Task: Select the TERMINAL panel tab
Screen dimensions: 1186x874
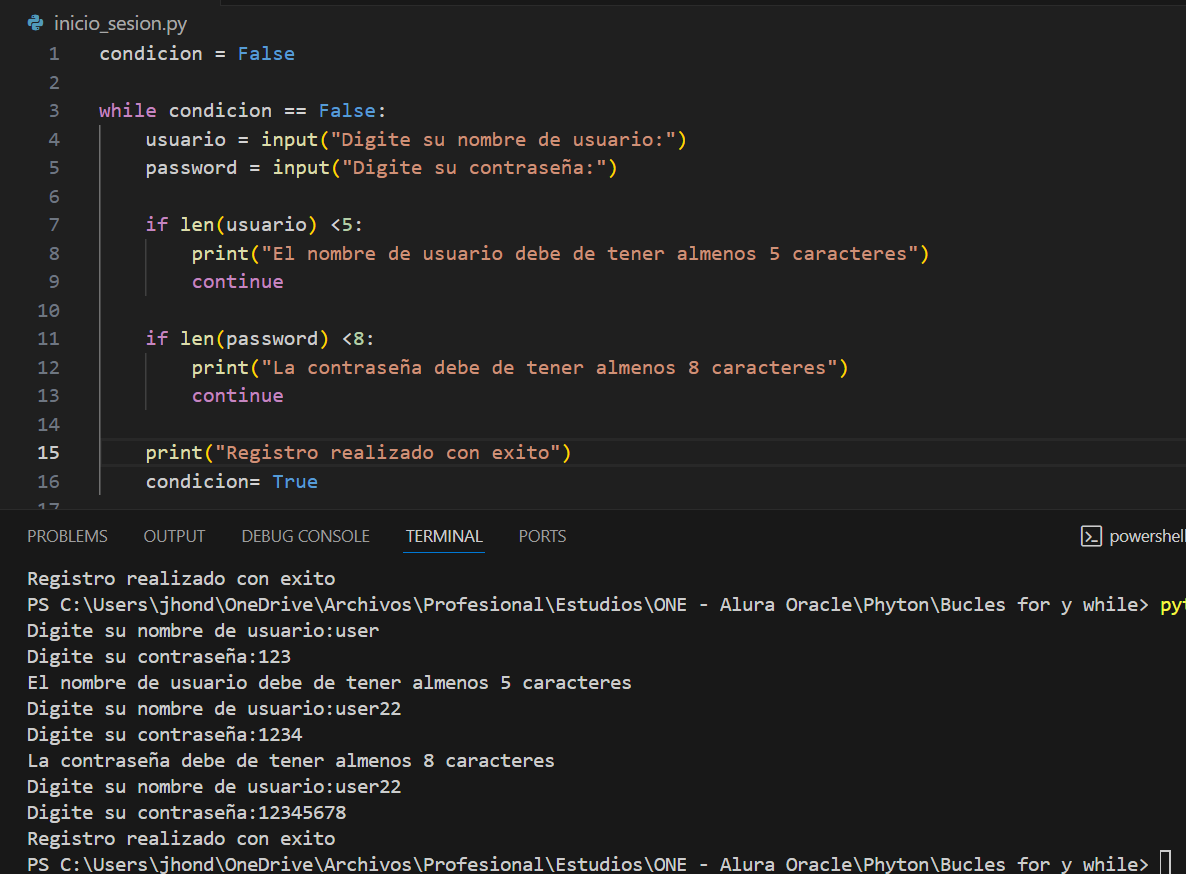Action: [x=444, y=536]
